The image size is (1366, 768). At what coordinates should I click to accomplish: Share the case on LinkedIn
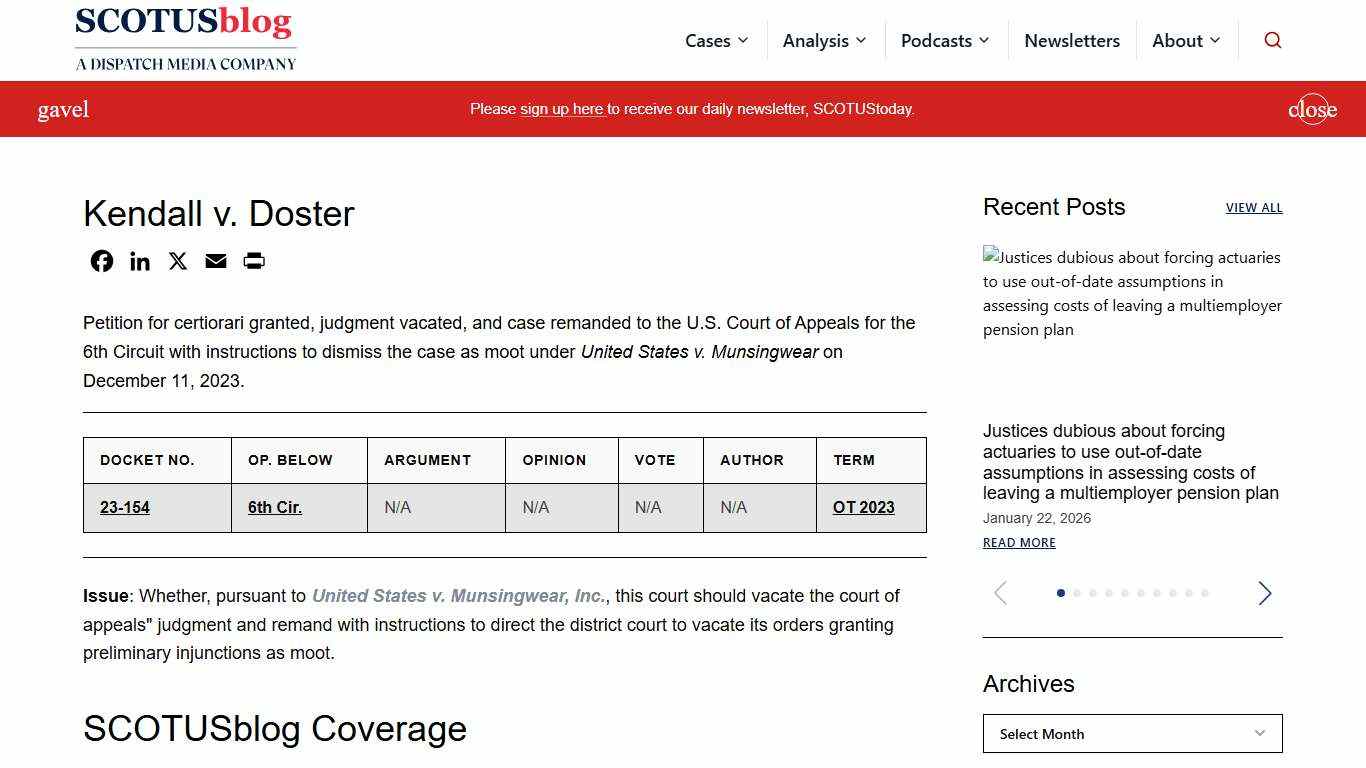coord(140,261)
